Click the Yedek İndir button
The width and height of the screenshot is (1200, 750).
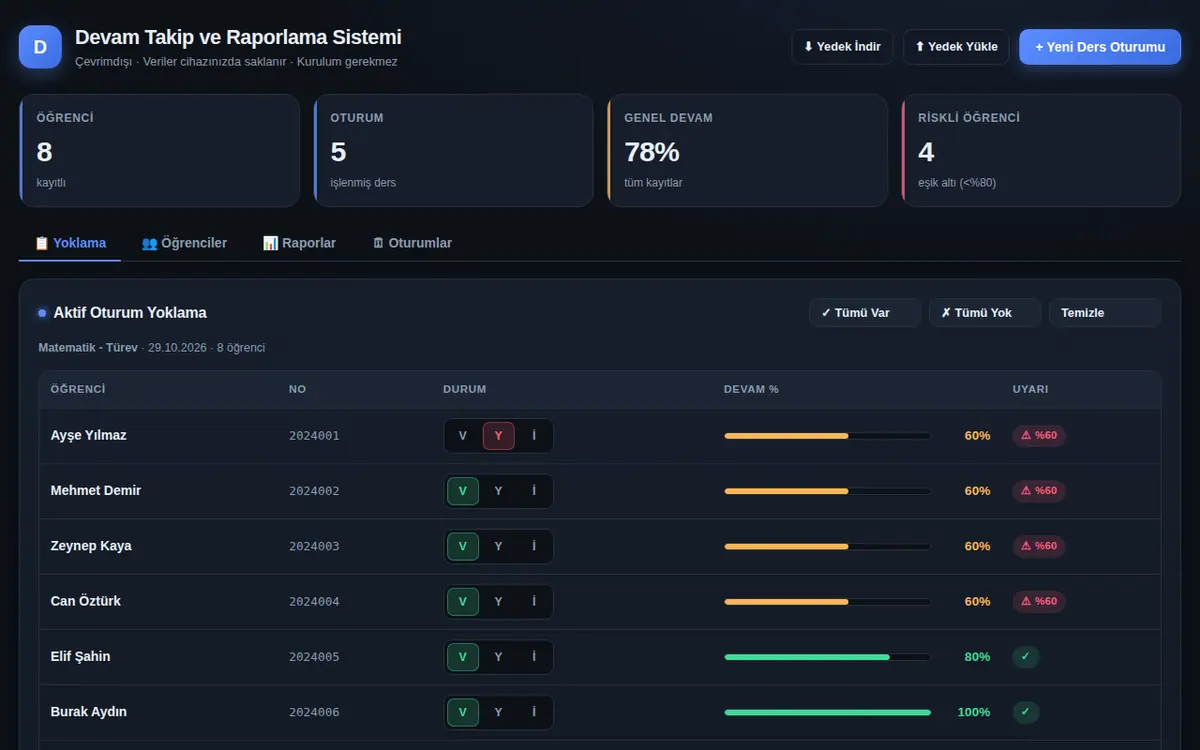842,47
